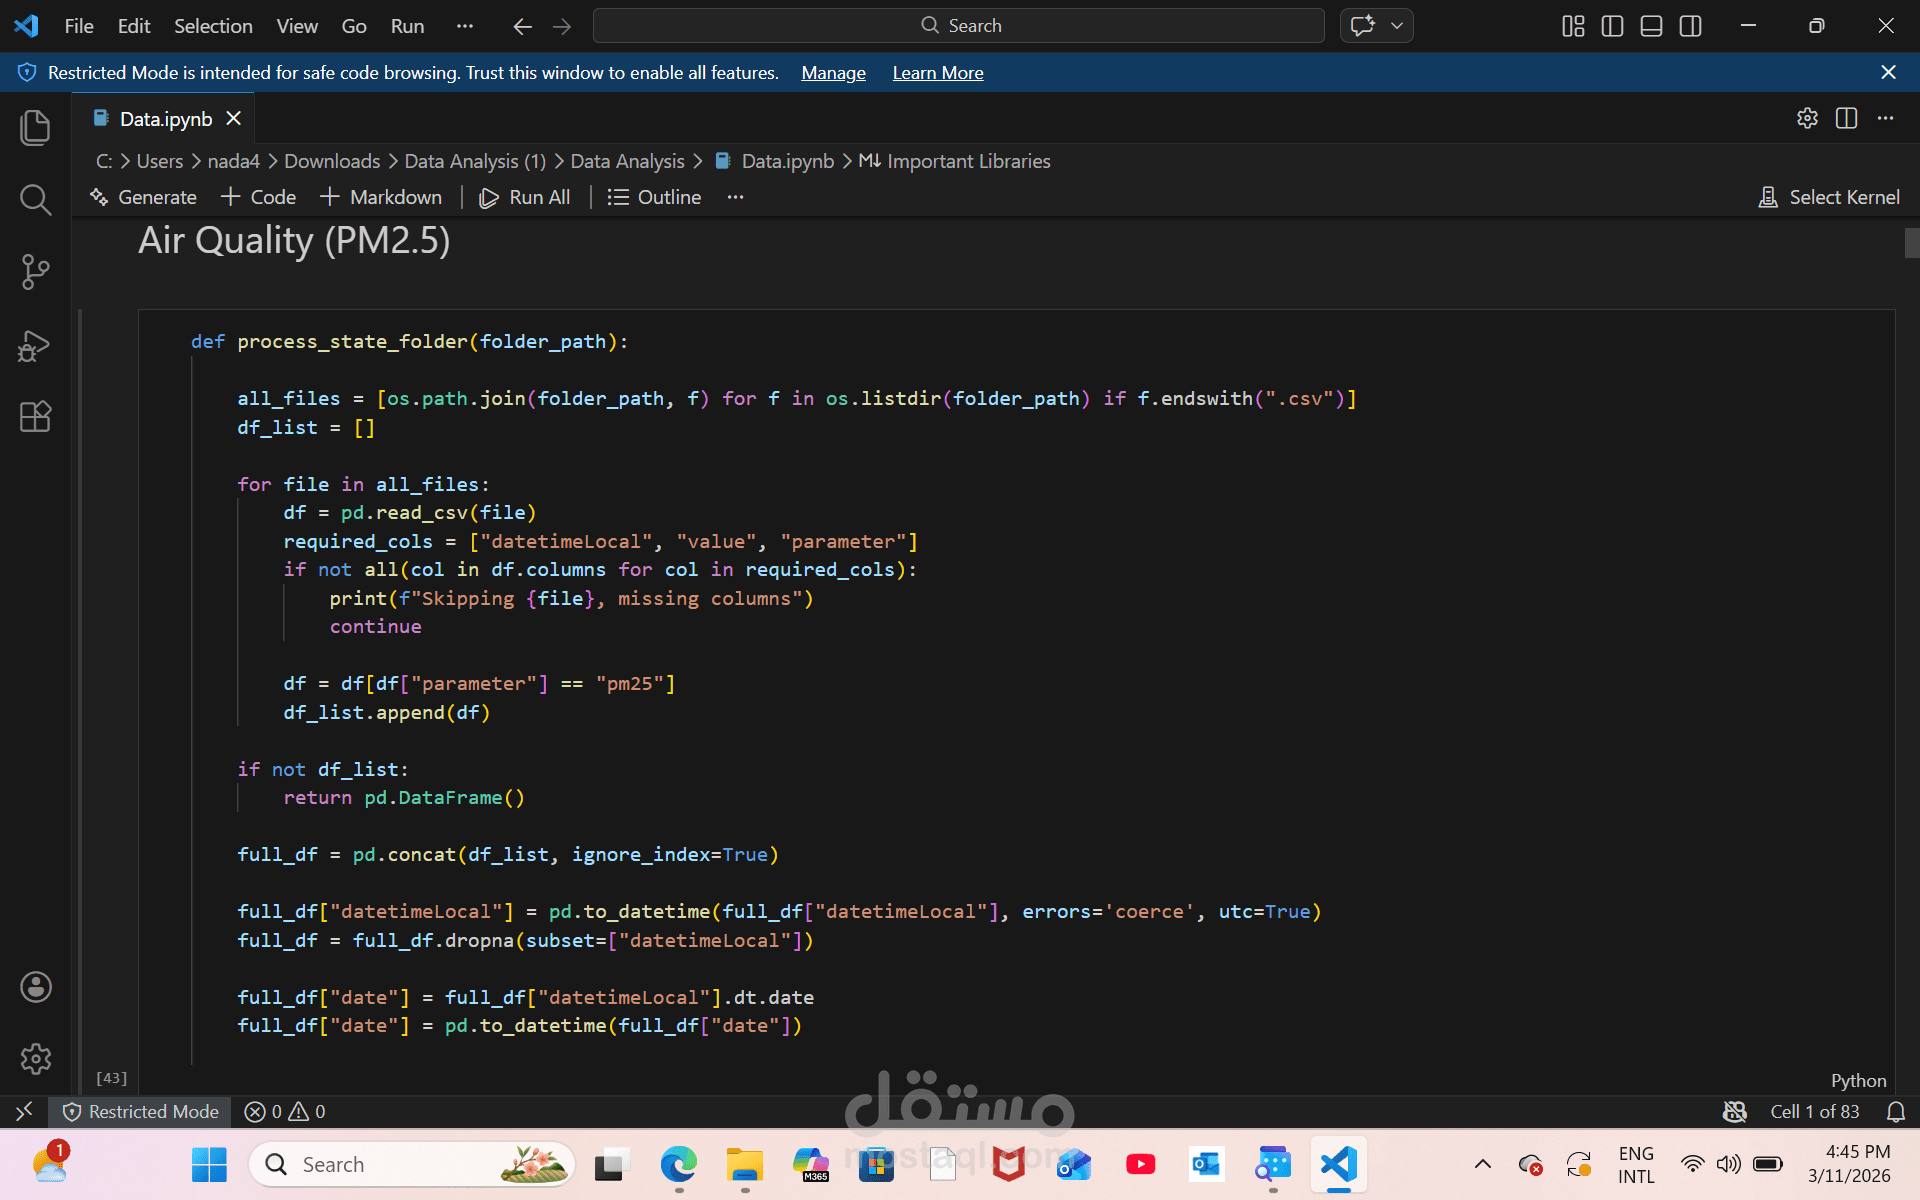Screen dimensions: 1920x1200
Task: Toggle the primary side bar layout button
Action: pyautogui.click(x=1612, y=26)
